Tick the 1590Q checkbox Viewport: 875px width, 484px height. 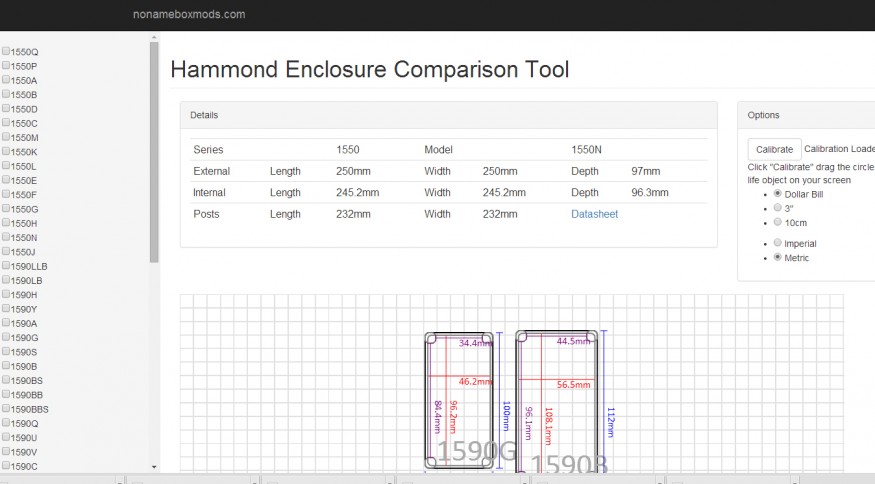point(6,423)
